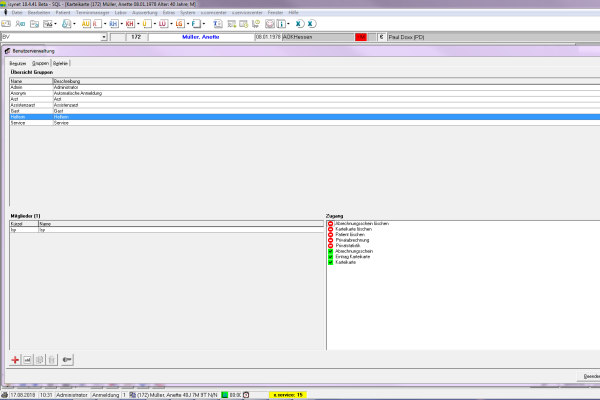Expand dropdown arrow next to R icon
600x400 pixels.
[x=105, y=24]
